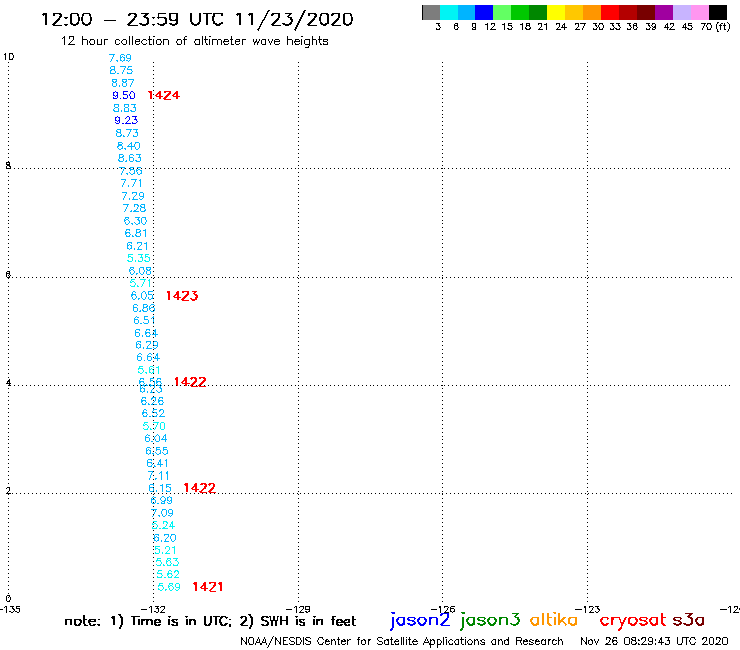Pick the bright red swatch in the scale
740x650 pixels.
pos(610,12)
